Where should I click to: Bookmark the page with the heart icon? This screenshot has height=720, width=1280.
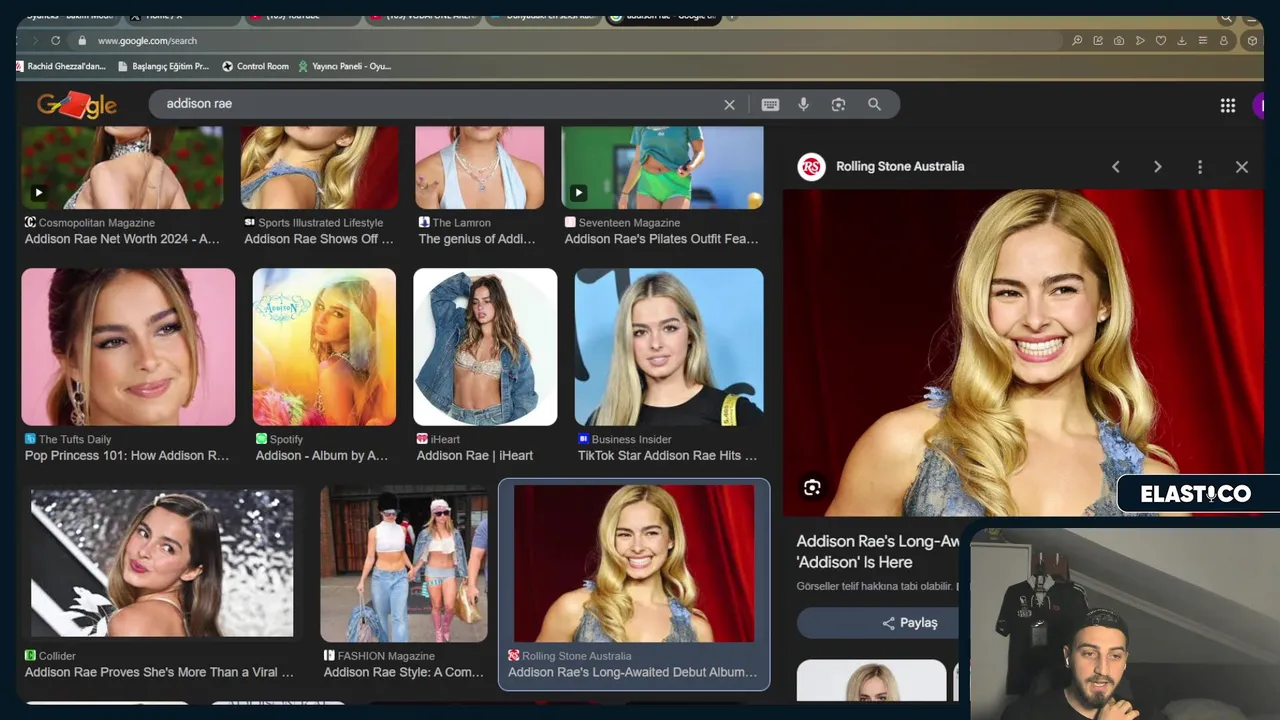click(x=1161, y=41)
